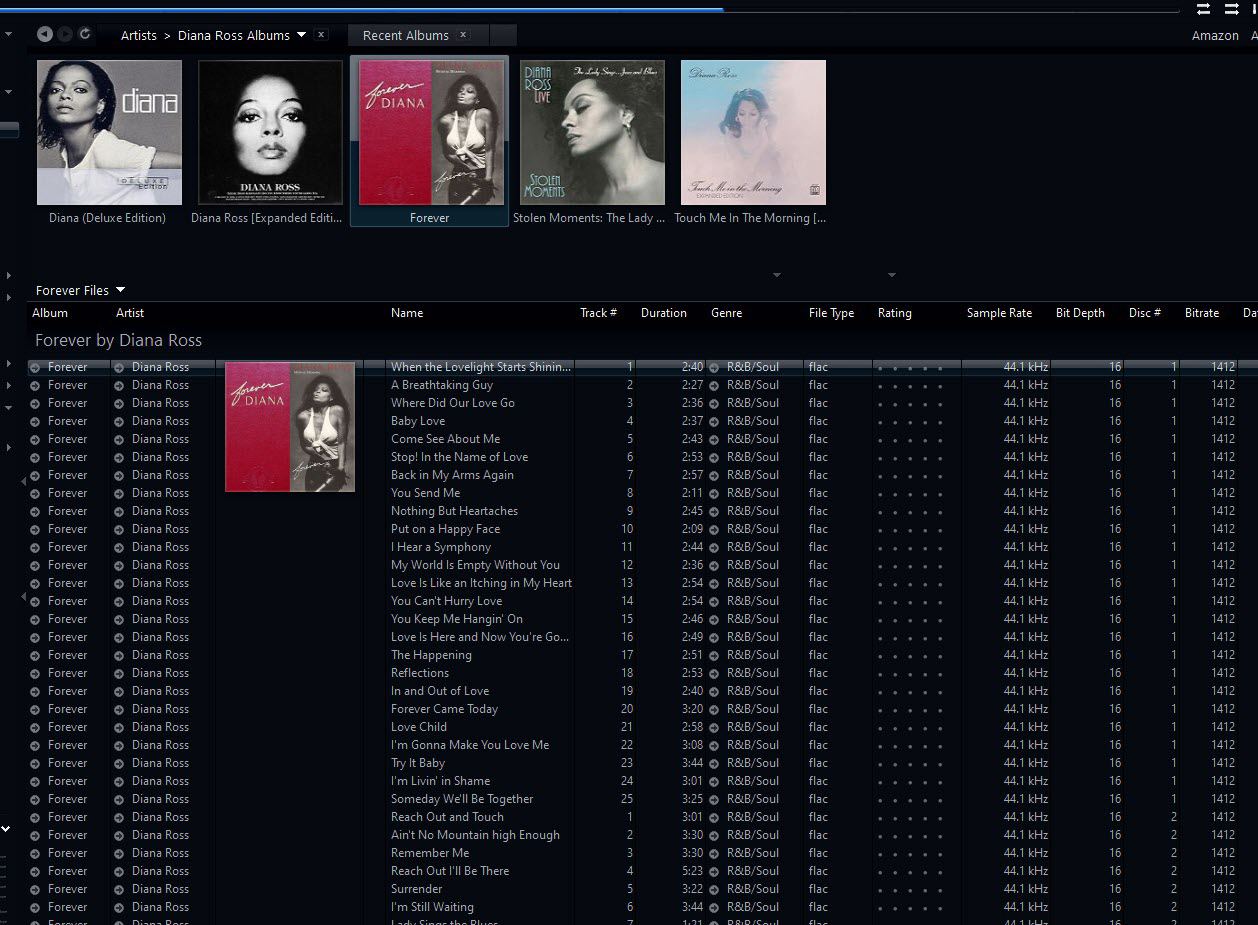Open the Amazon link
Image resolution: width=1258 pixels, height=925 pixels.
click(1215, 36)
